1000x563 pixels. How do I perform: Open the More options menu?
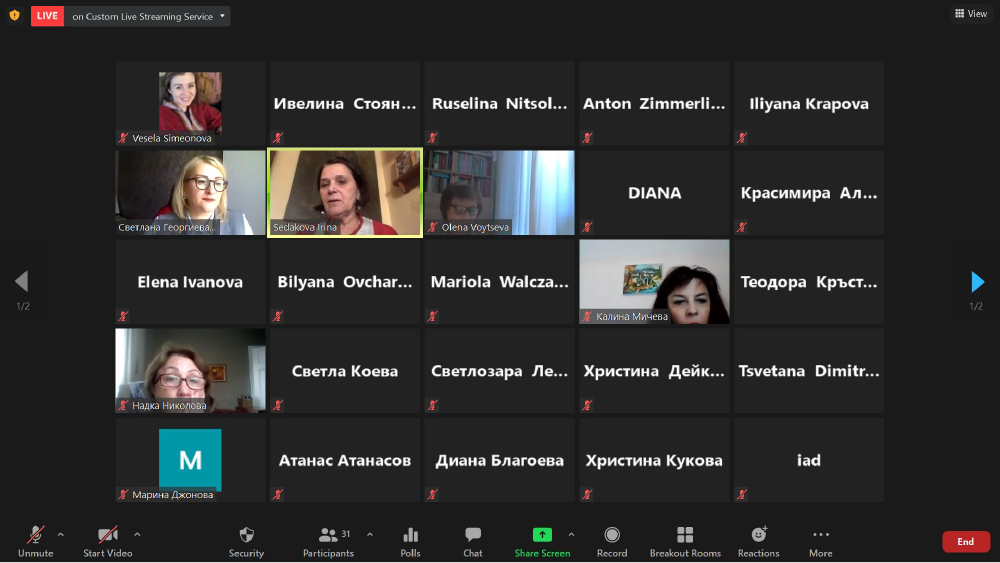click(821, 536)
